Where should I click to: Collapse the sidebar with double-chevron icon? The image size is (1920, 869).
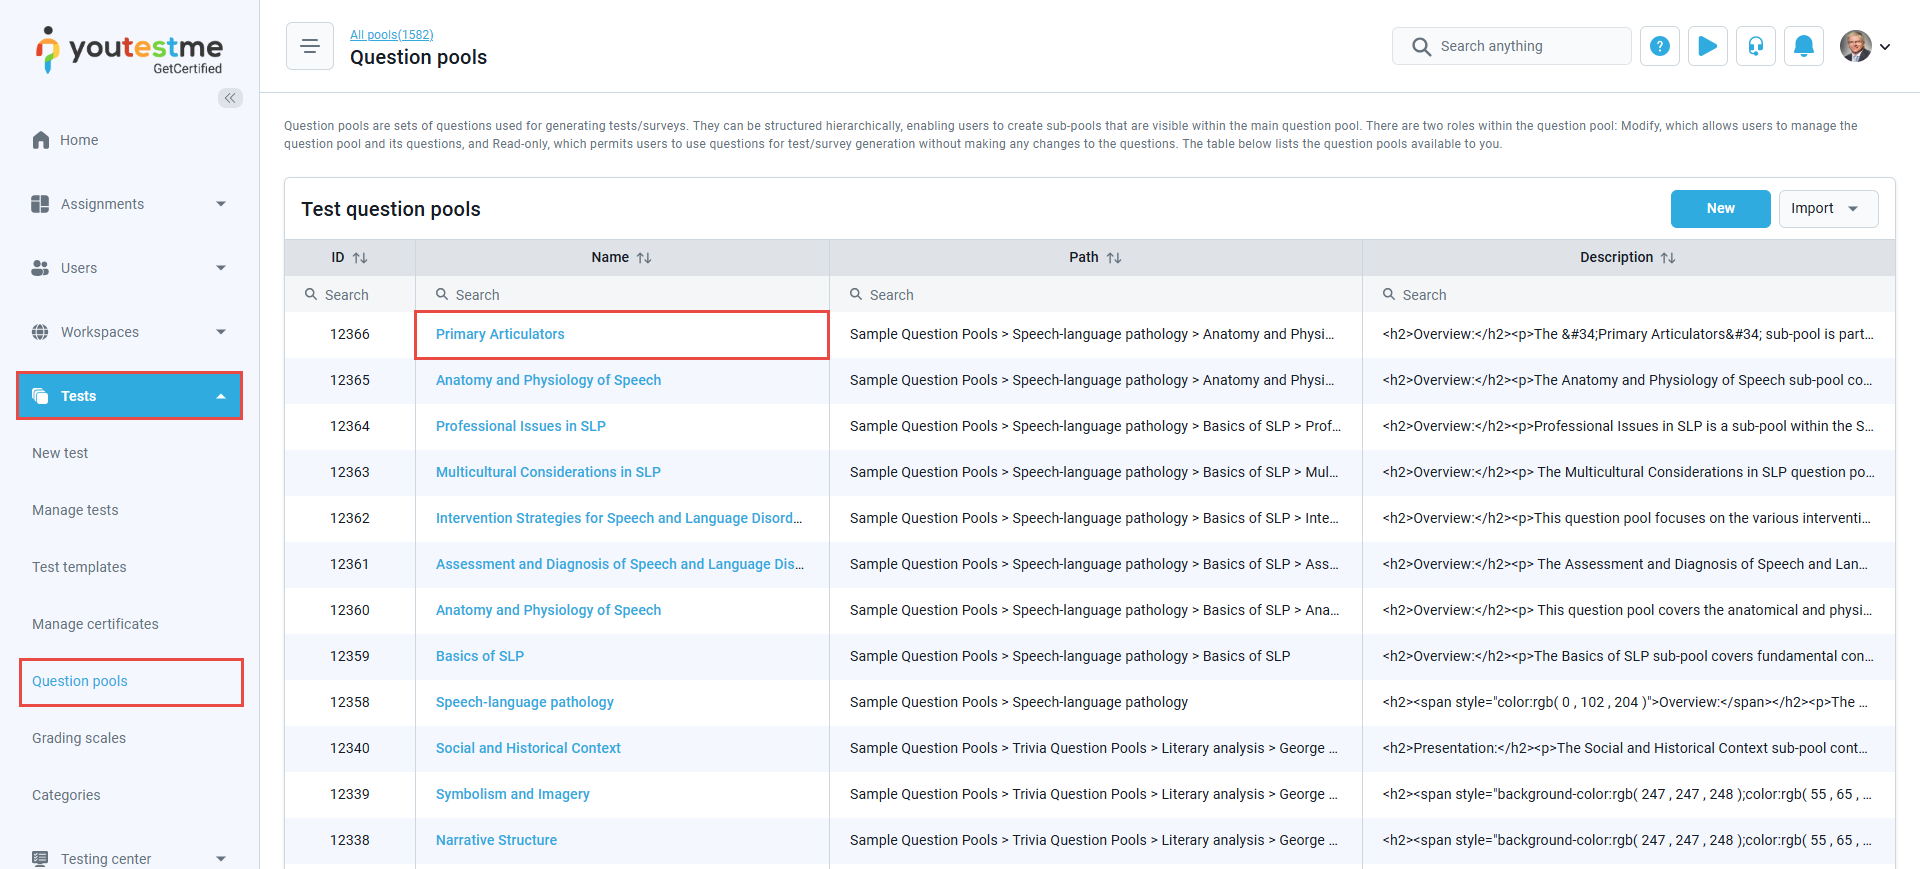pyautogui.click(x=230, y=98)
